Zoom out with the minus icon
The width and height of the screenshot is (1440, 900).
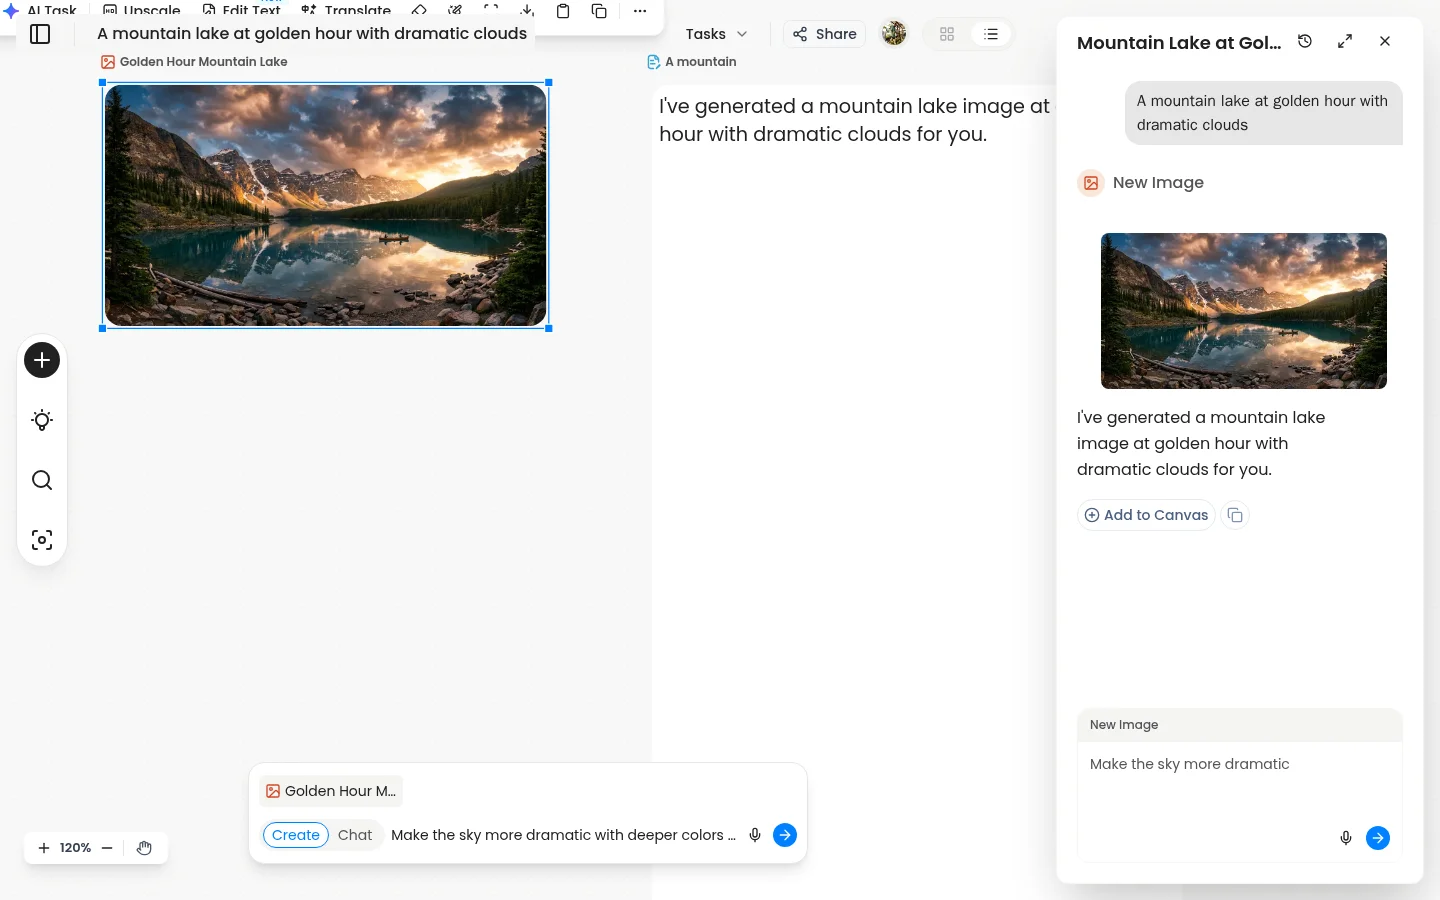tap(107, 848)
